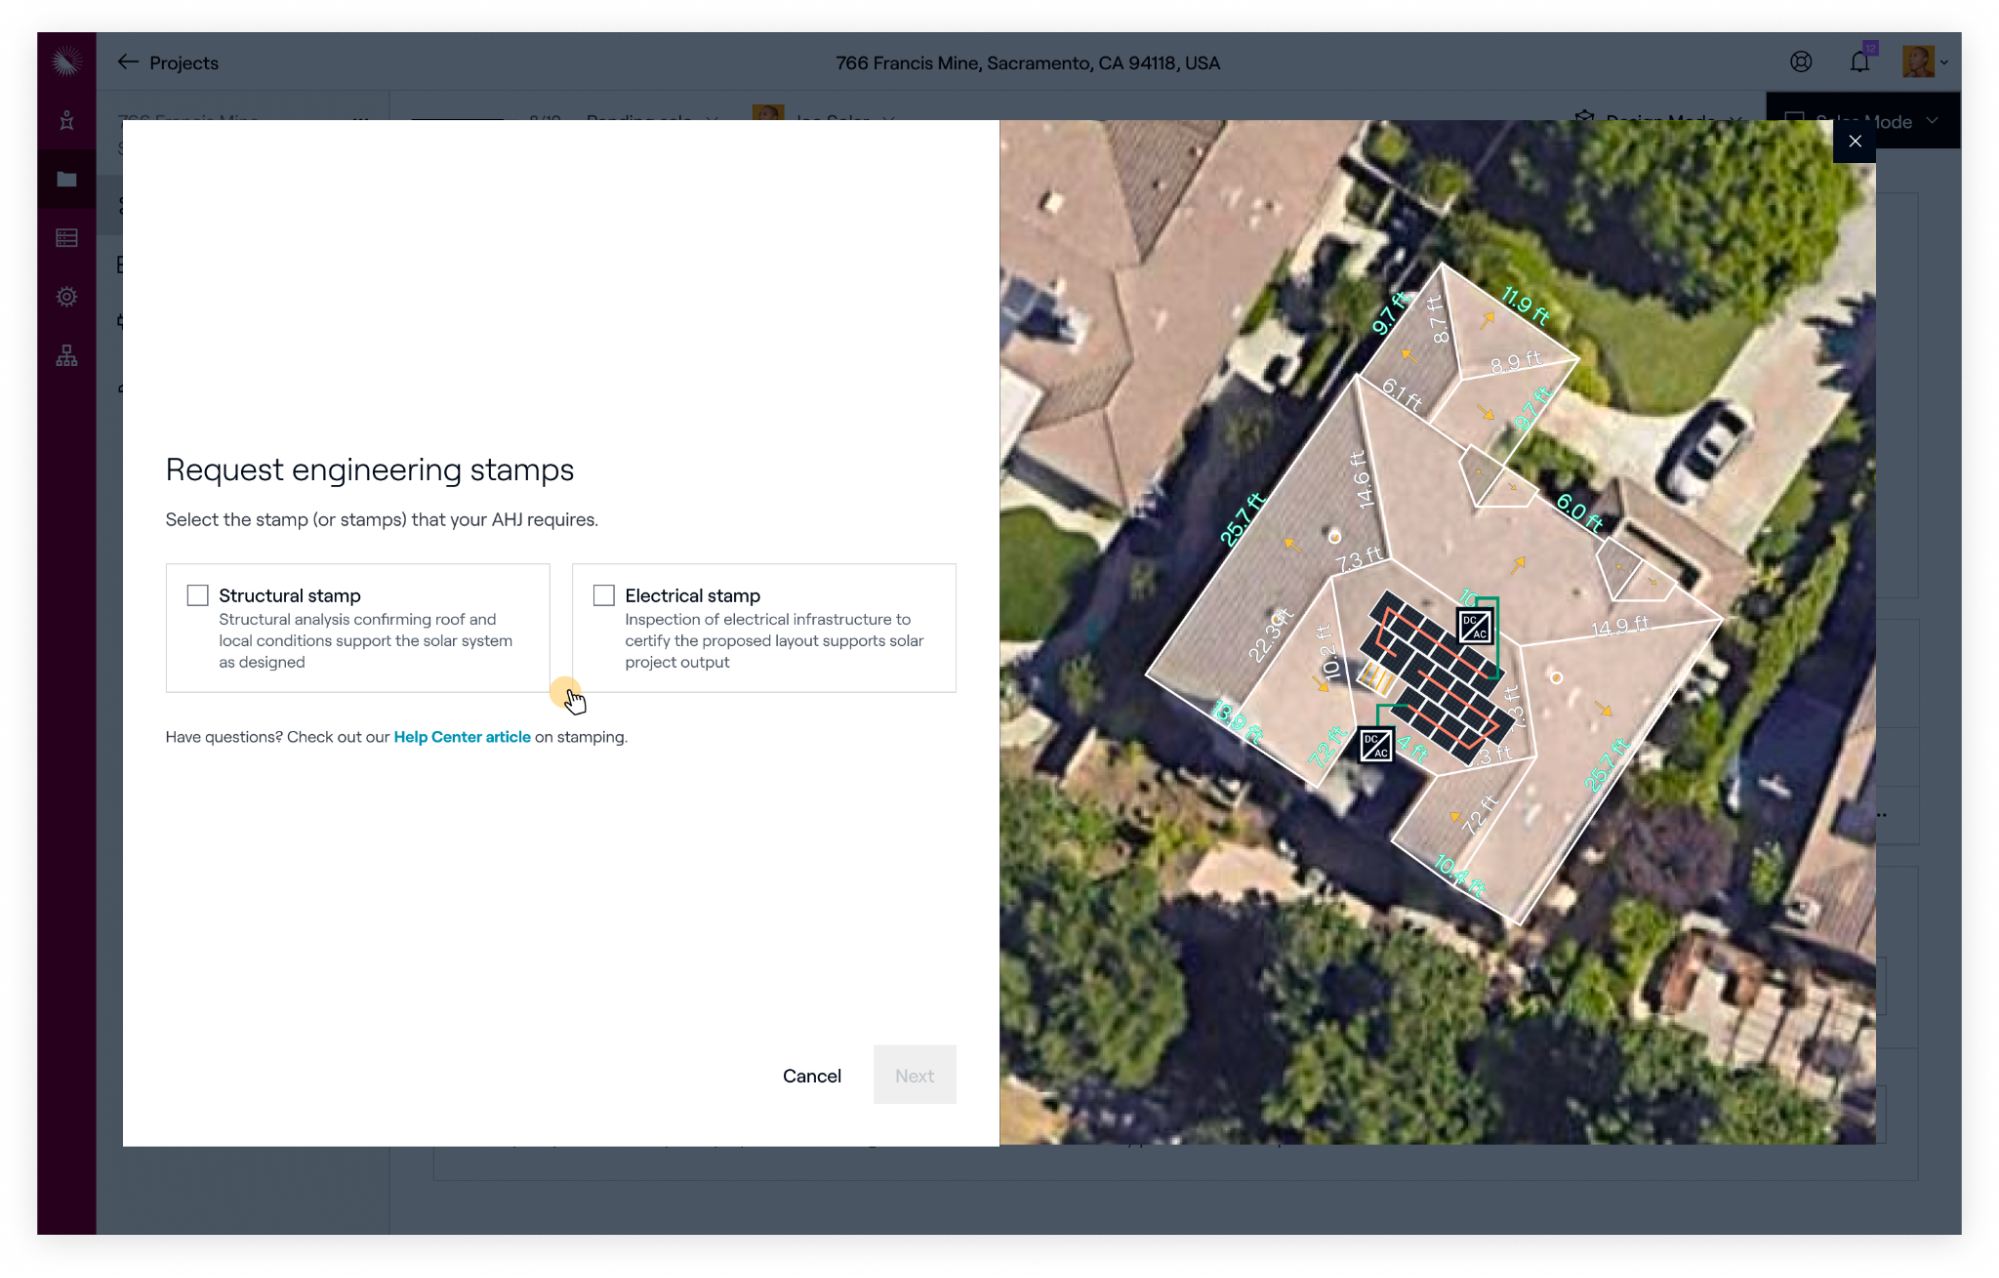Close the engineering stamps dialog with the X
The image size is (1999, 1278).
click(1854, 142)
